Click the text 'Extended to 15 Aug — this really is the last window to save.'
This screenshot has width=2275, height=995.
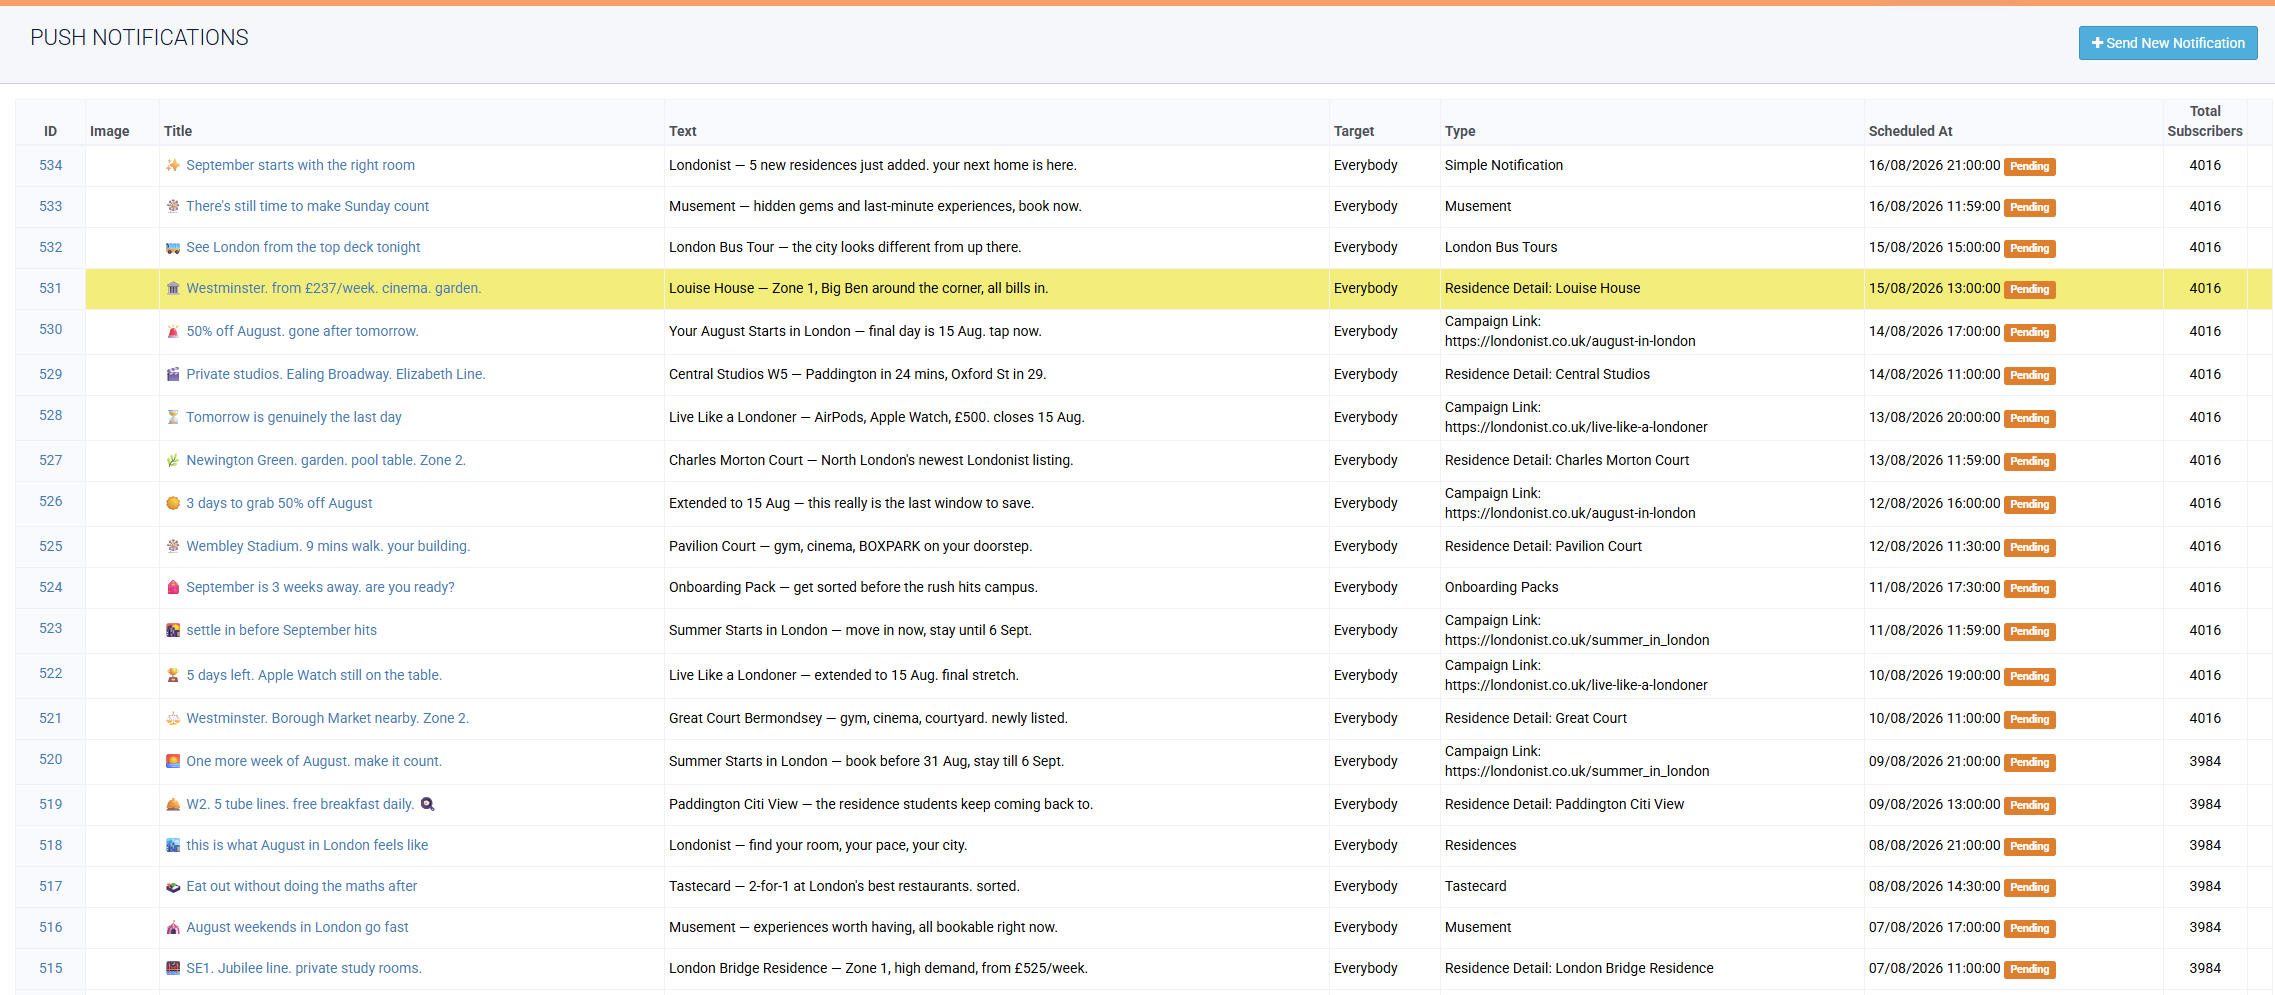click(852, 504)
